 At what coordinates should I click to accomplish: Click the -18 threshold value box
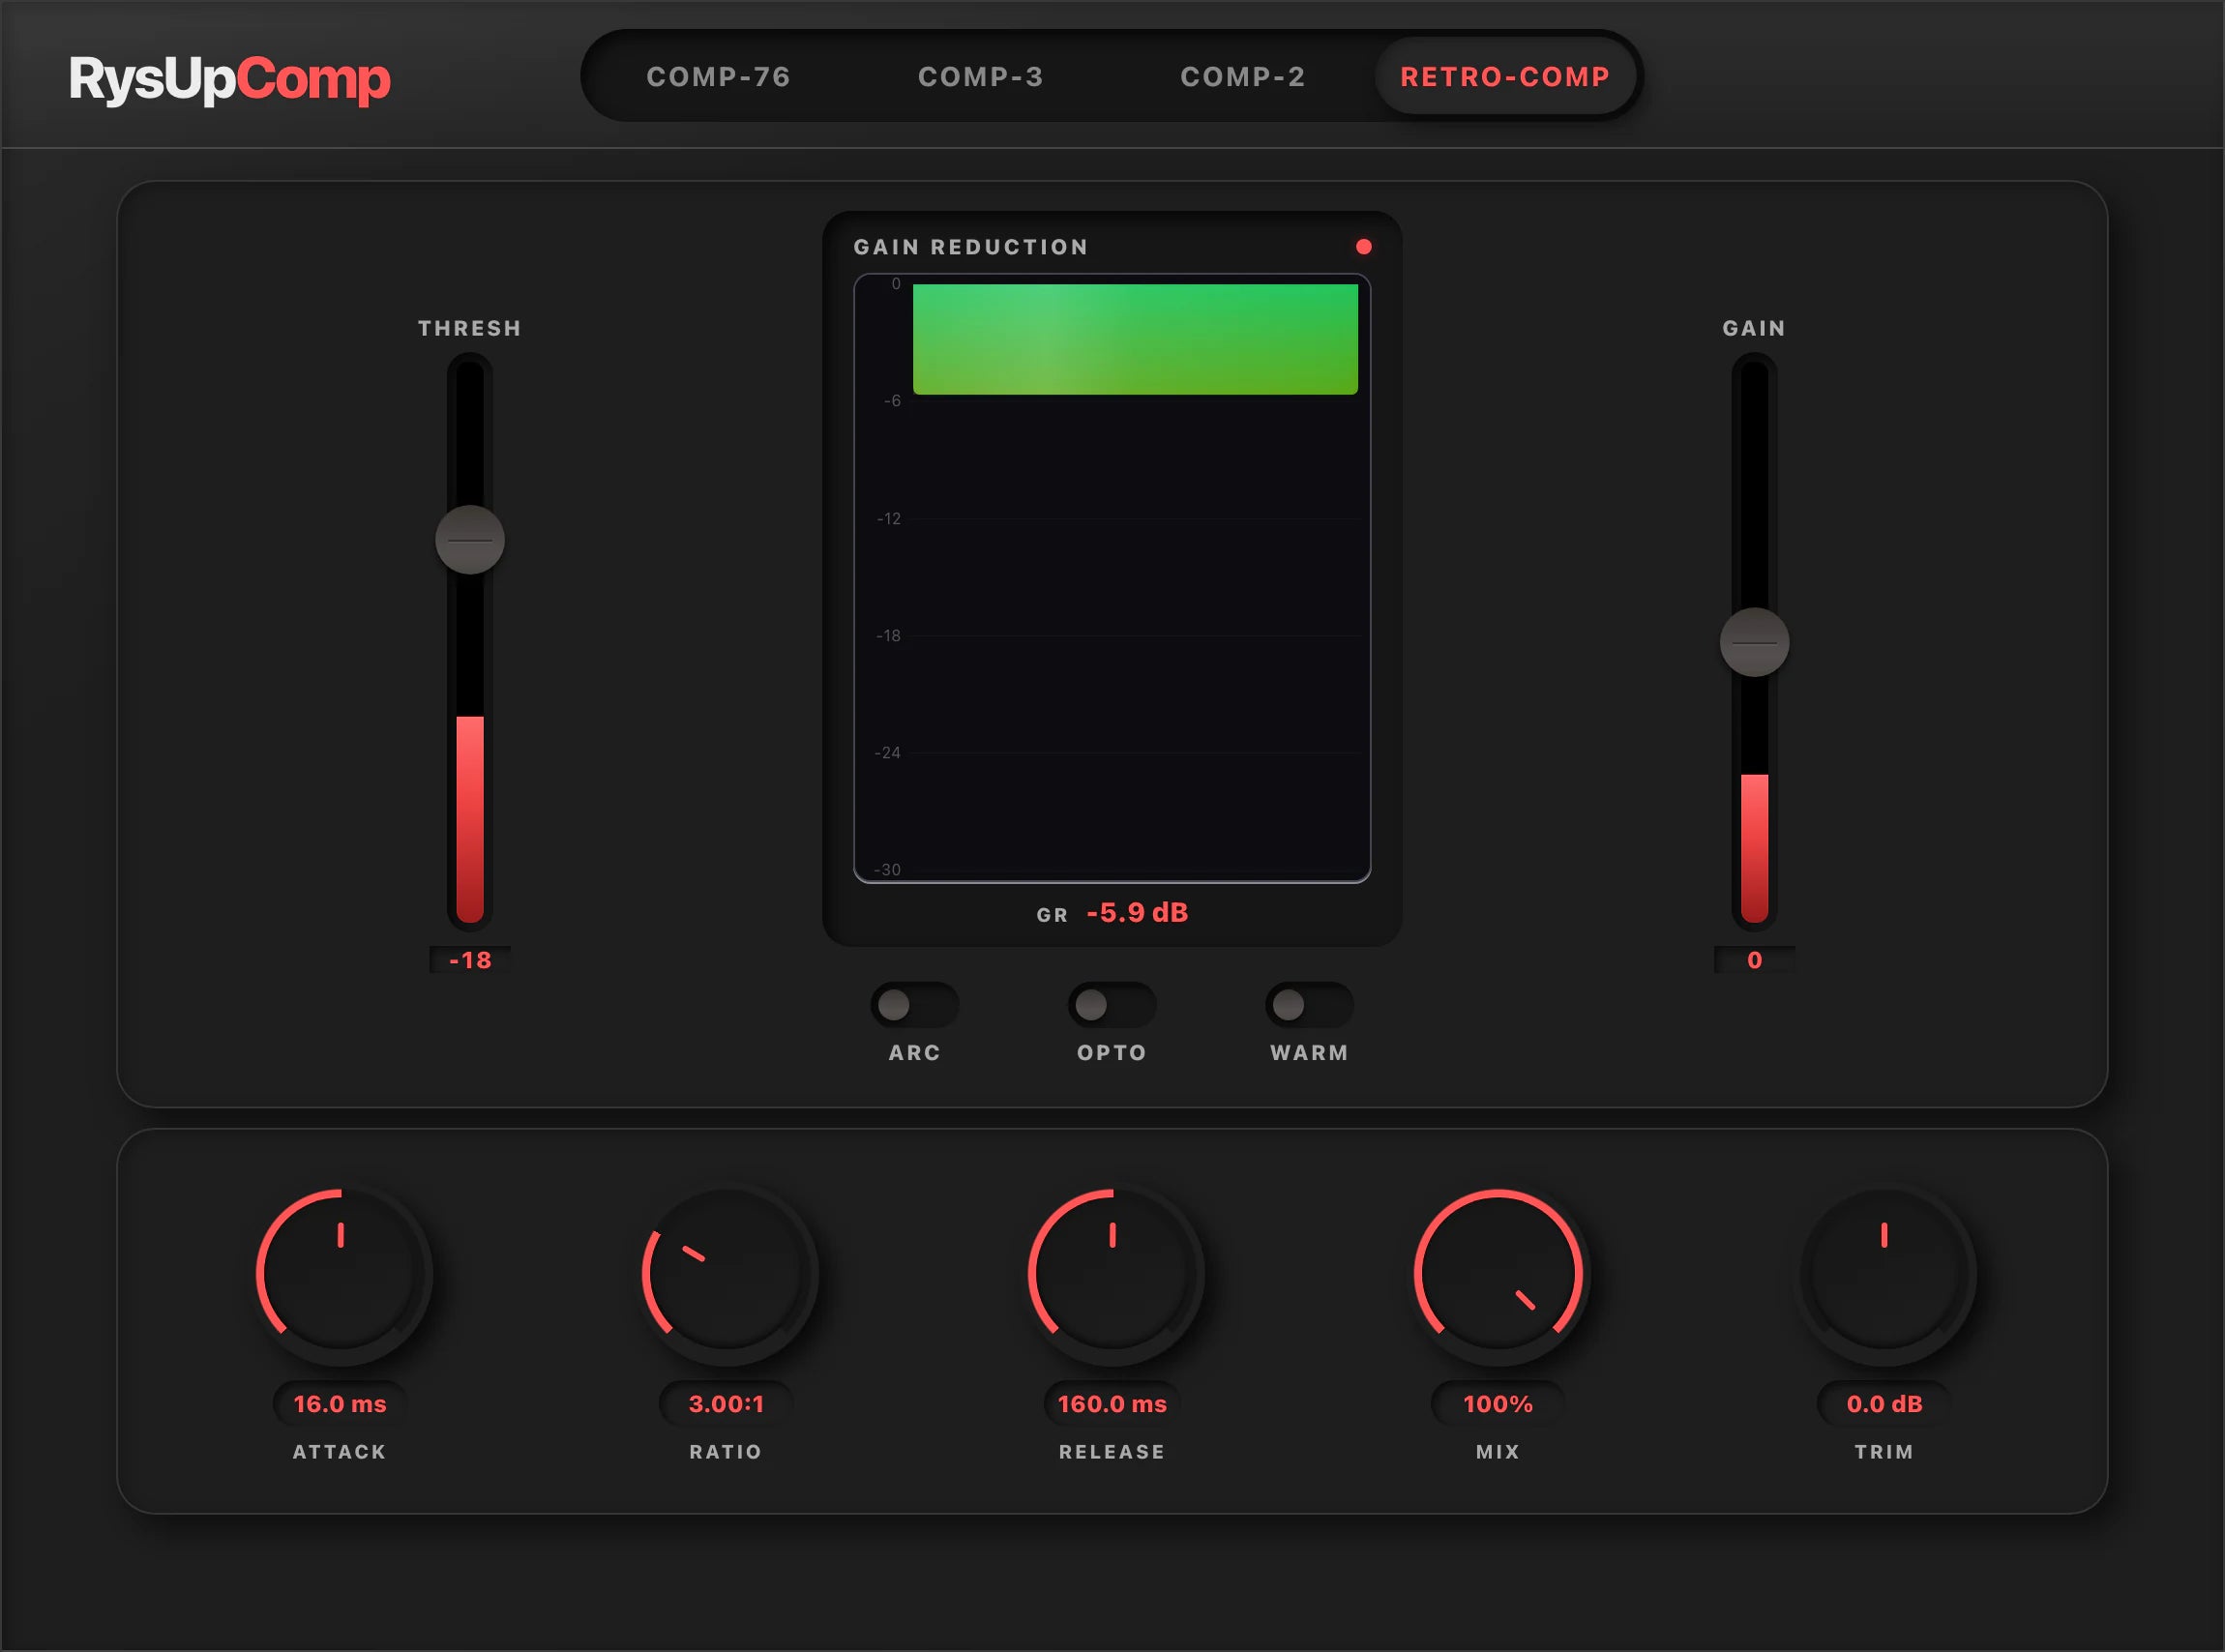click(x=470, y=960)
